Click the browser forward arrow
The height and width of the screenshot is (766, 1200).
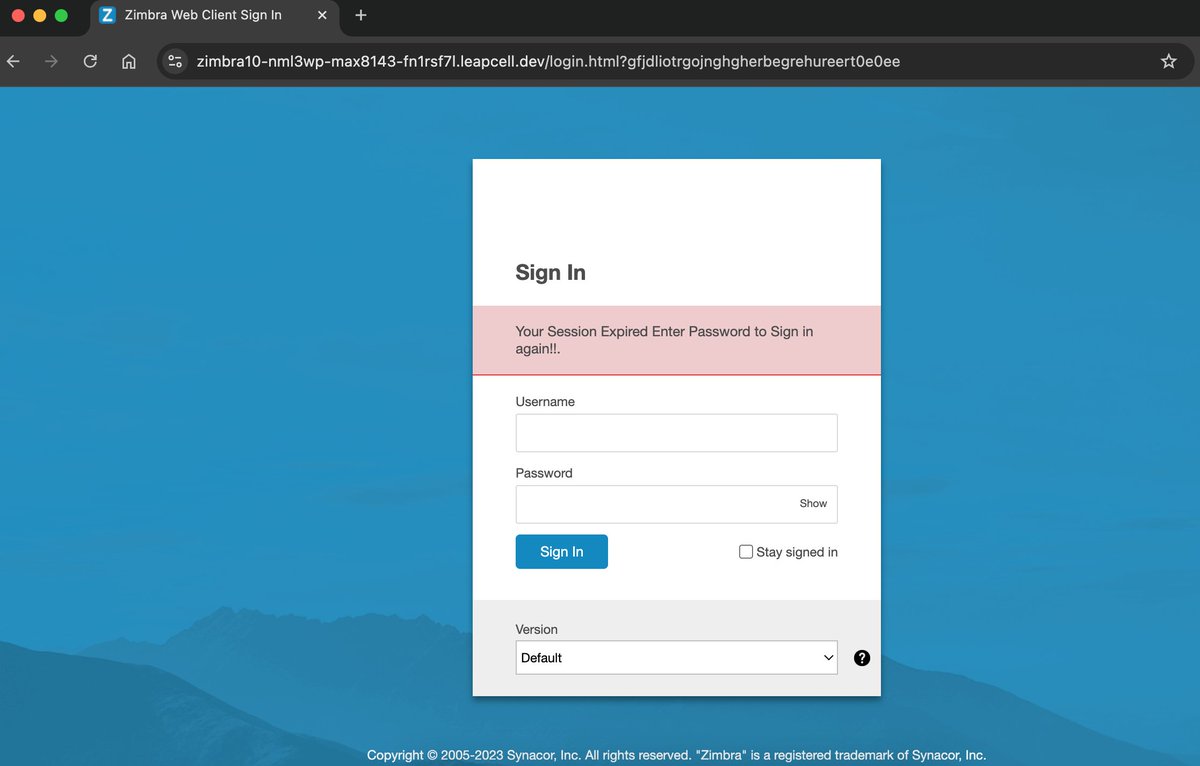pyautogui.click(x=52, y=61)
